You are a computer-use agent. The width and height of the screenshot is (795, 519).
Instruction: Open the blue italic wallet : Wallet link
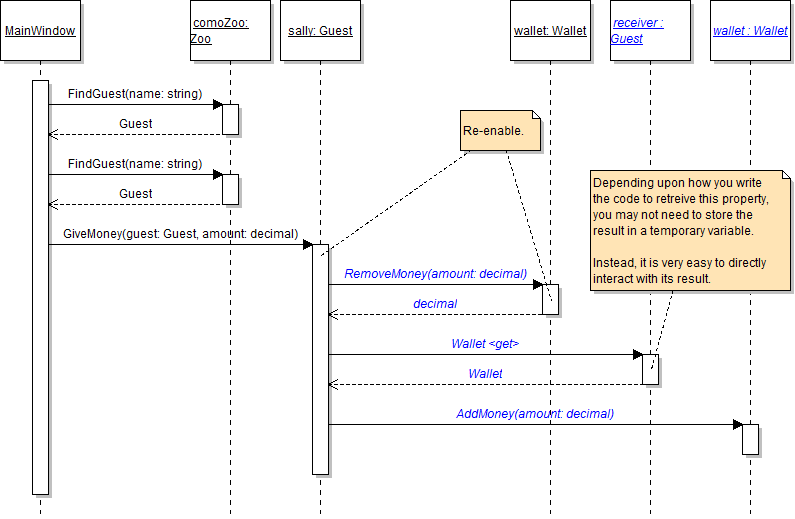click(x=750, y=31)
